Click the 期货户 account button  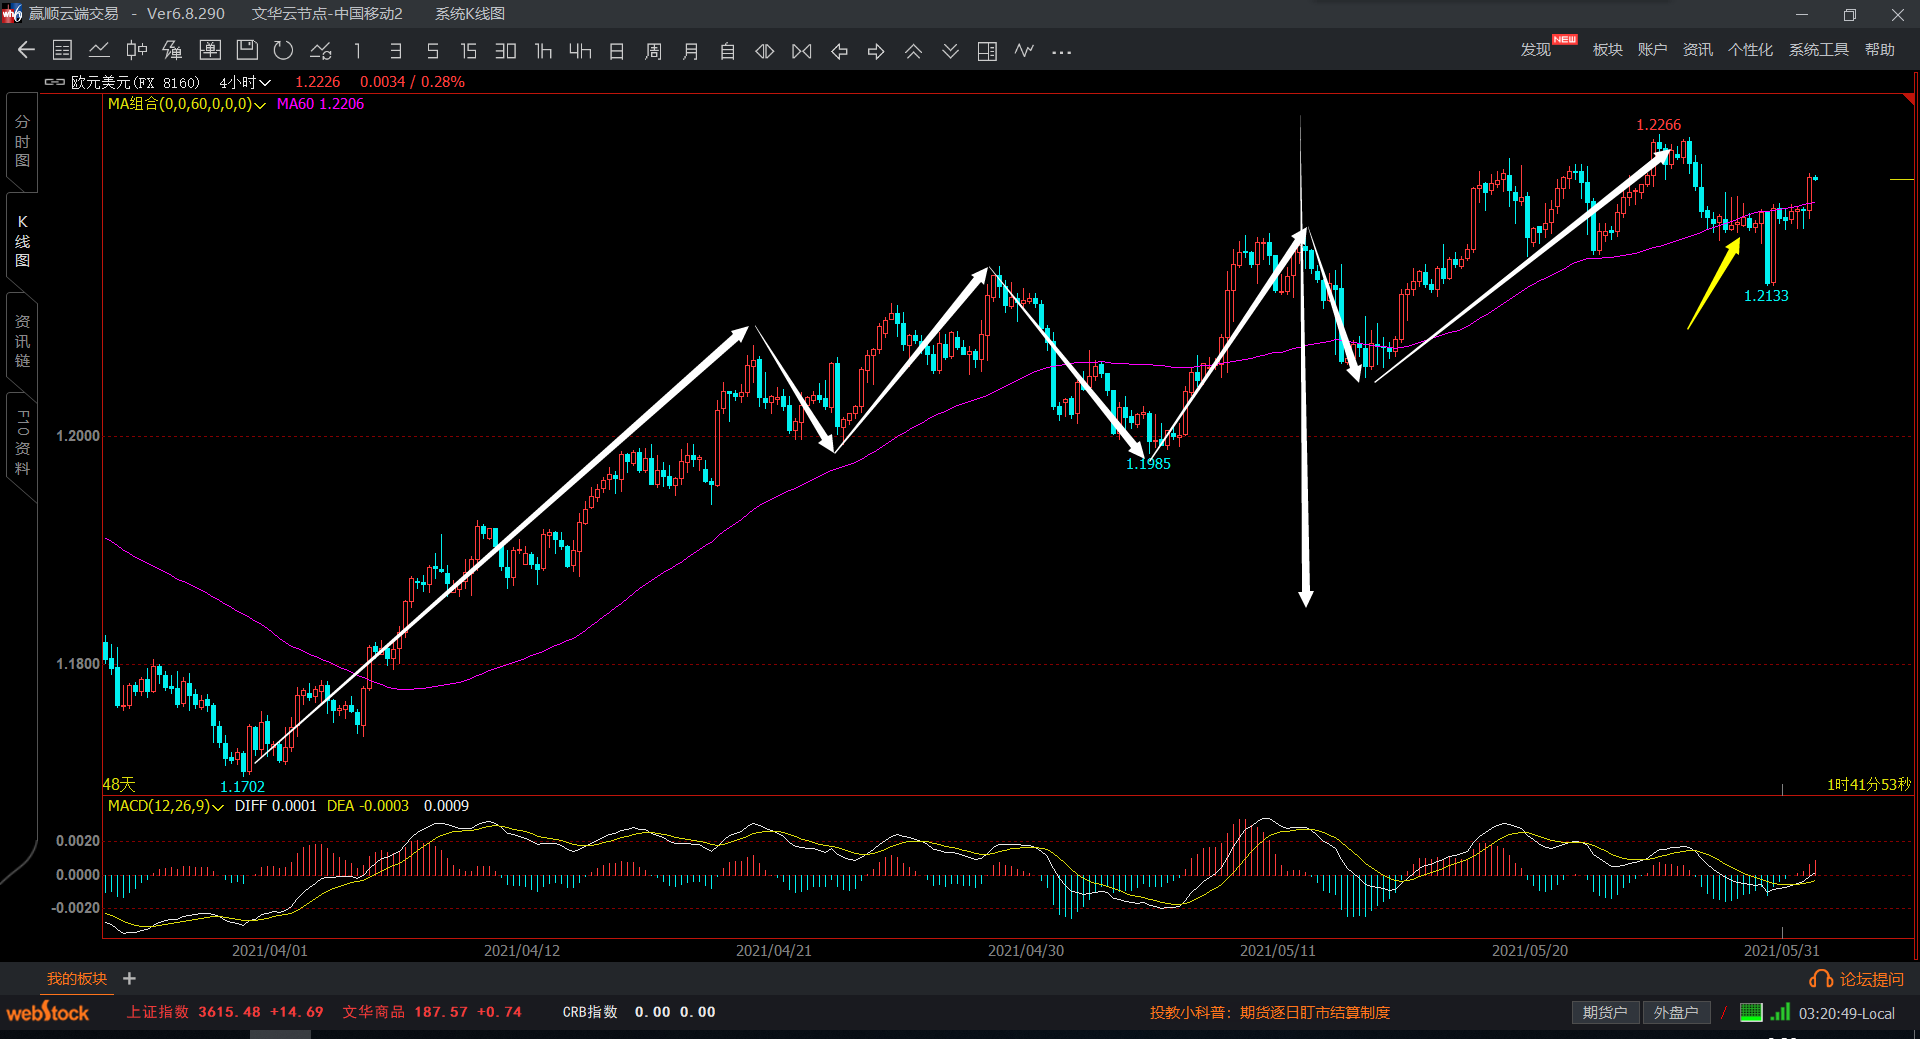(x=1605, y=1013)
